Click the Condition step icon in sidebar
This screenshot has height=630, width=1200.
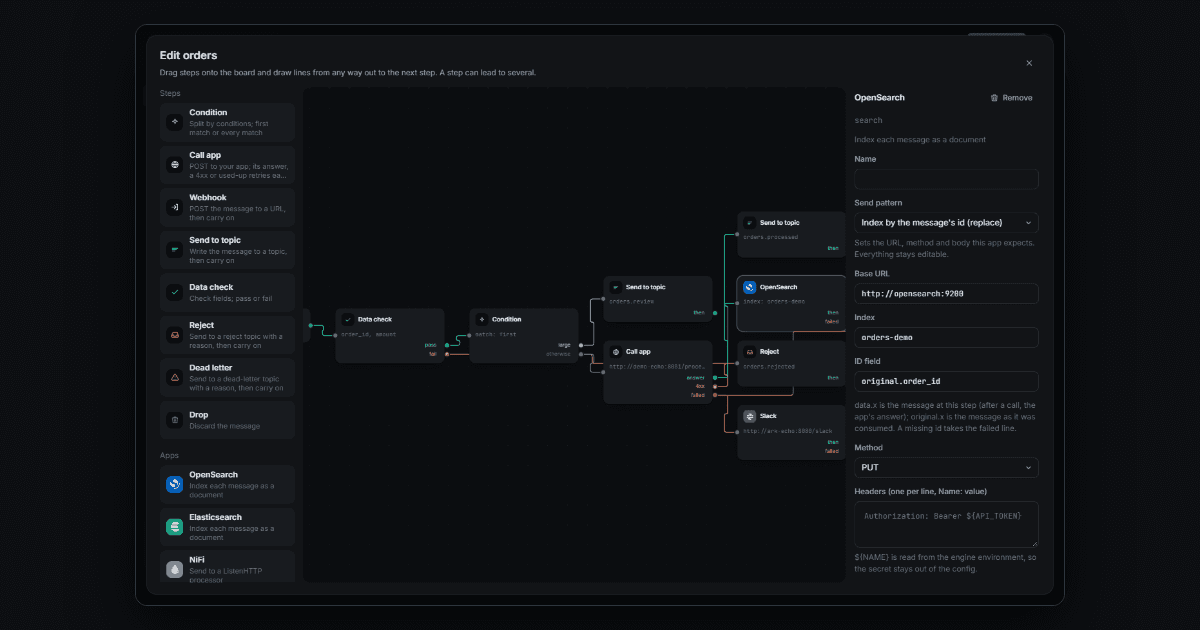pyautogui.click(x=175, y=122)
